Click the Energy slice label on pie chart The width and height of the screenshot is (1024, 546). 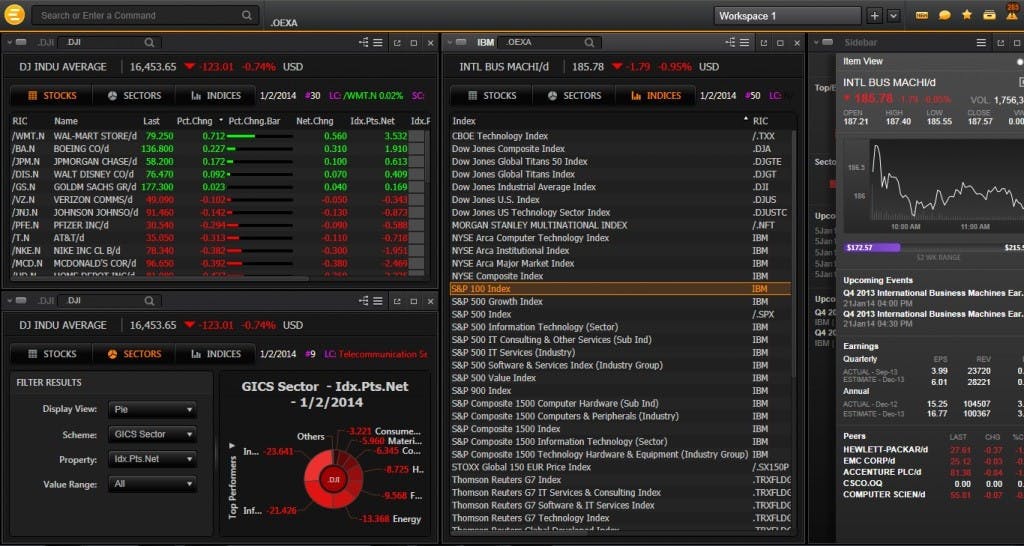click(406, 519)
